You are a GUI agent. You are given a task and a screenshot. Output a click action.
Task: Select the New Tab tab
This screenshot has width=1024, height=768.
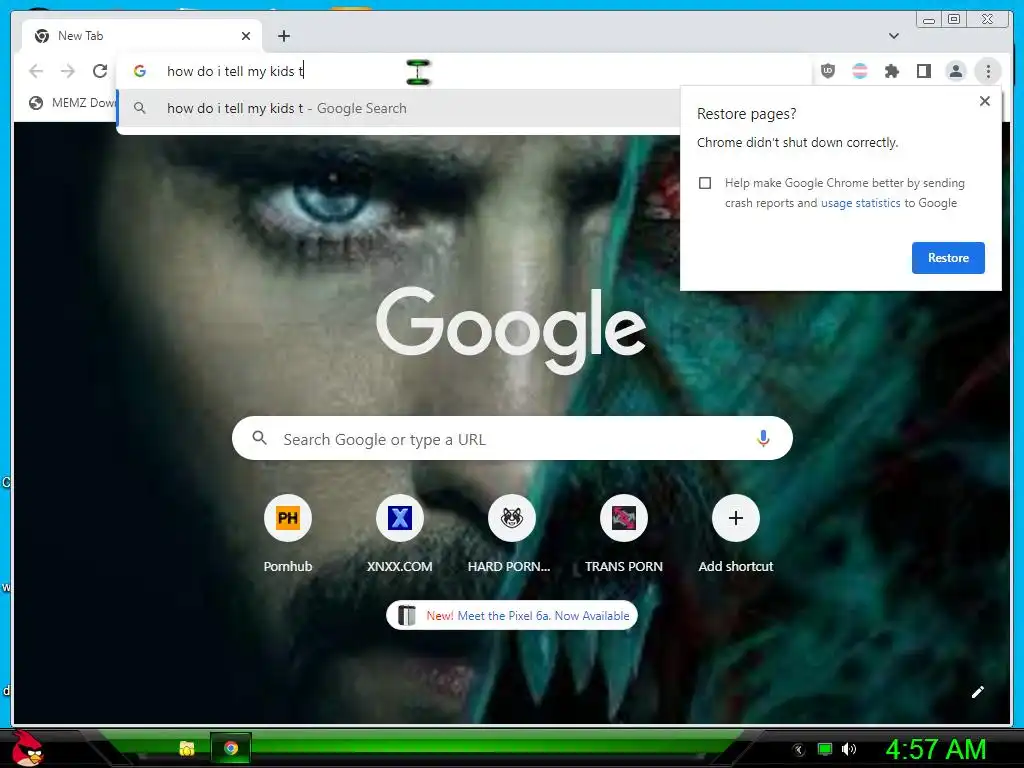tap(142, 36)
